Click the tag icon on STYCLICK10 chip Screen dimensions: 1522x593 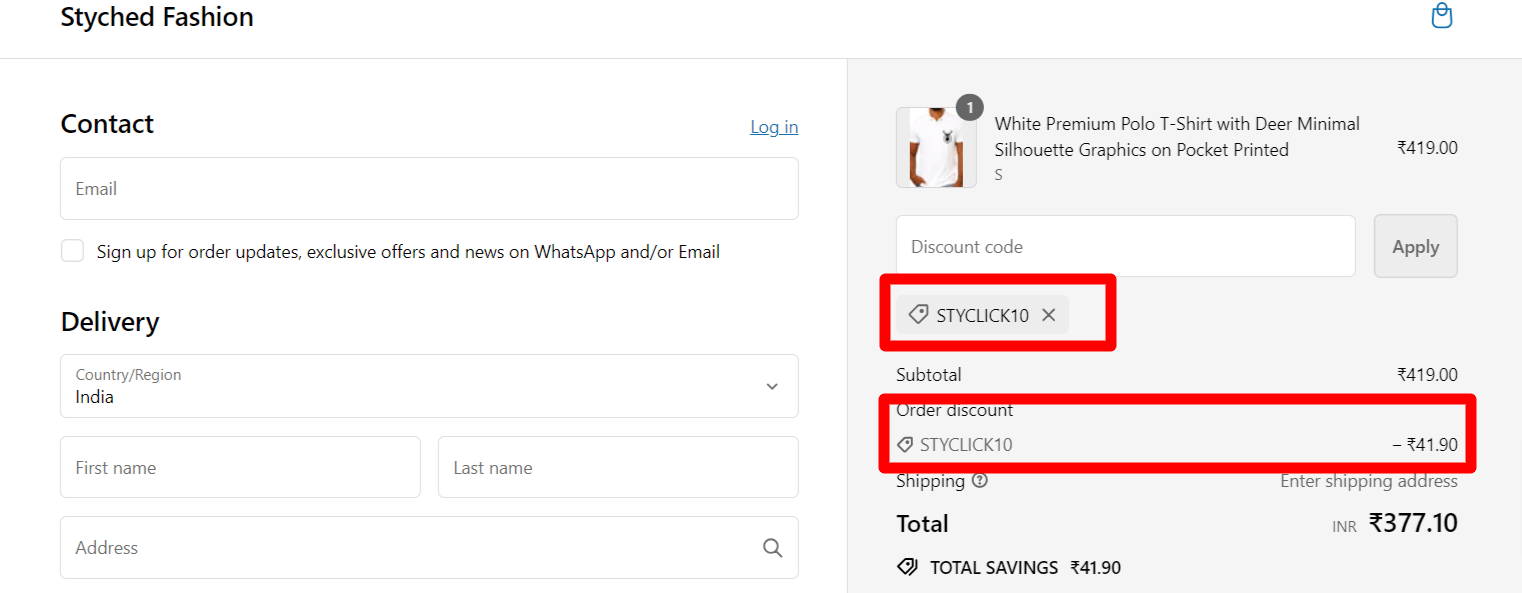point(918,315)
